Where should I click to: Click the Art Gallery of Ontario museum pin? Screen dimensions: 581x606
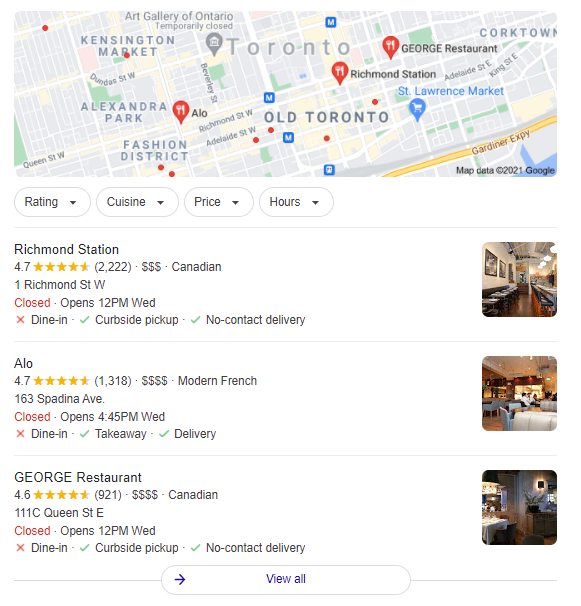pos(214,44)
